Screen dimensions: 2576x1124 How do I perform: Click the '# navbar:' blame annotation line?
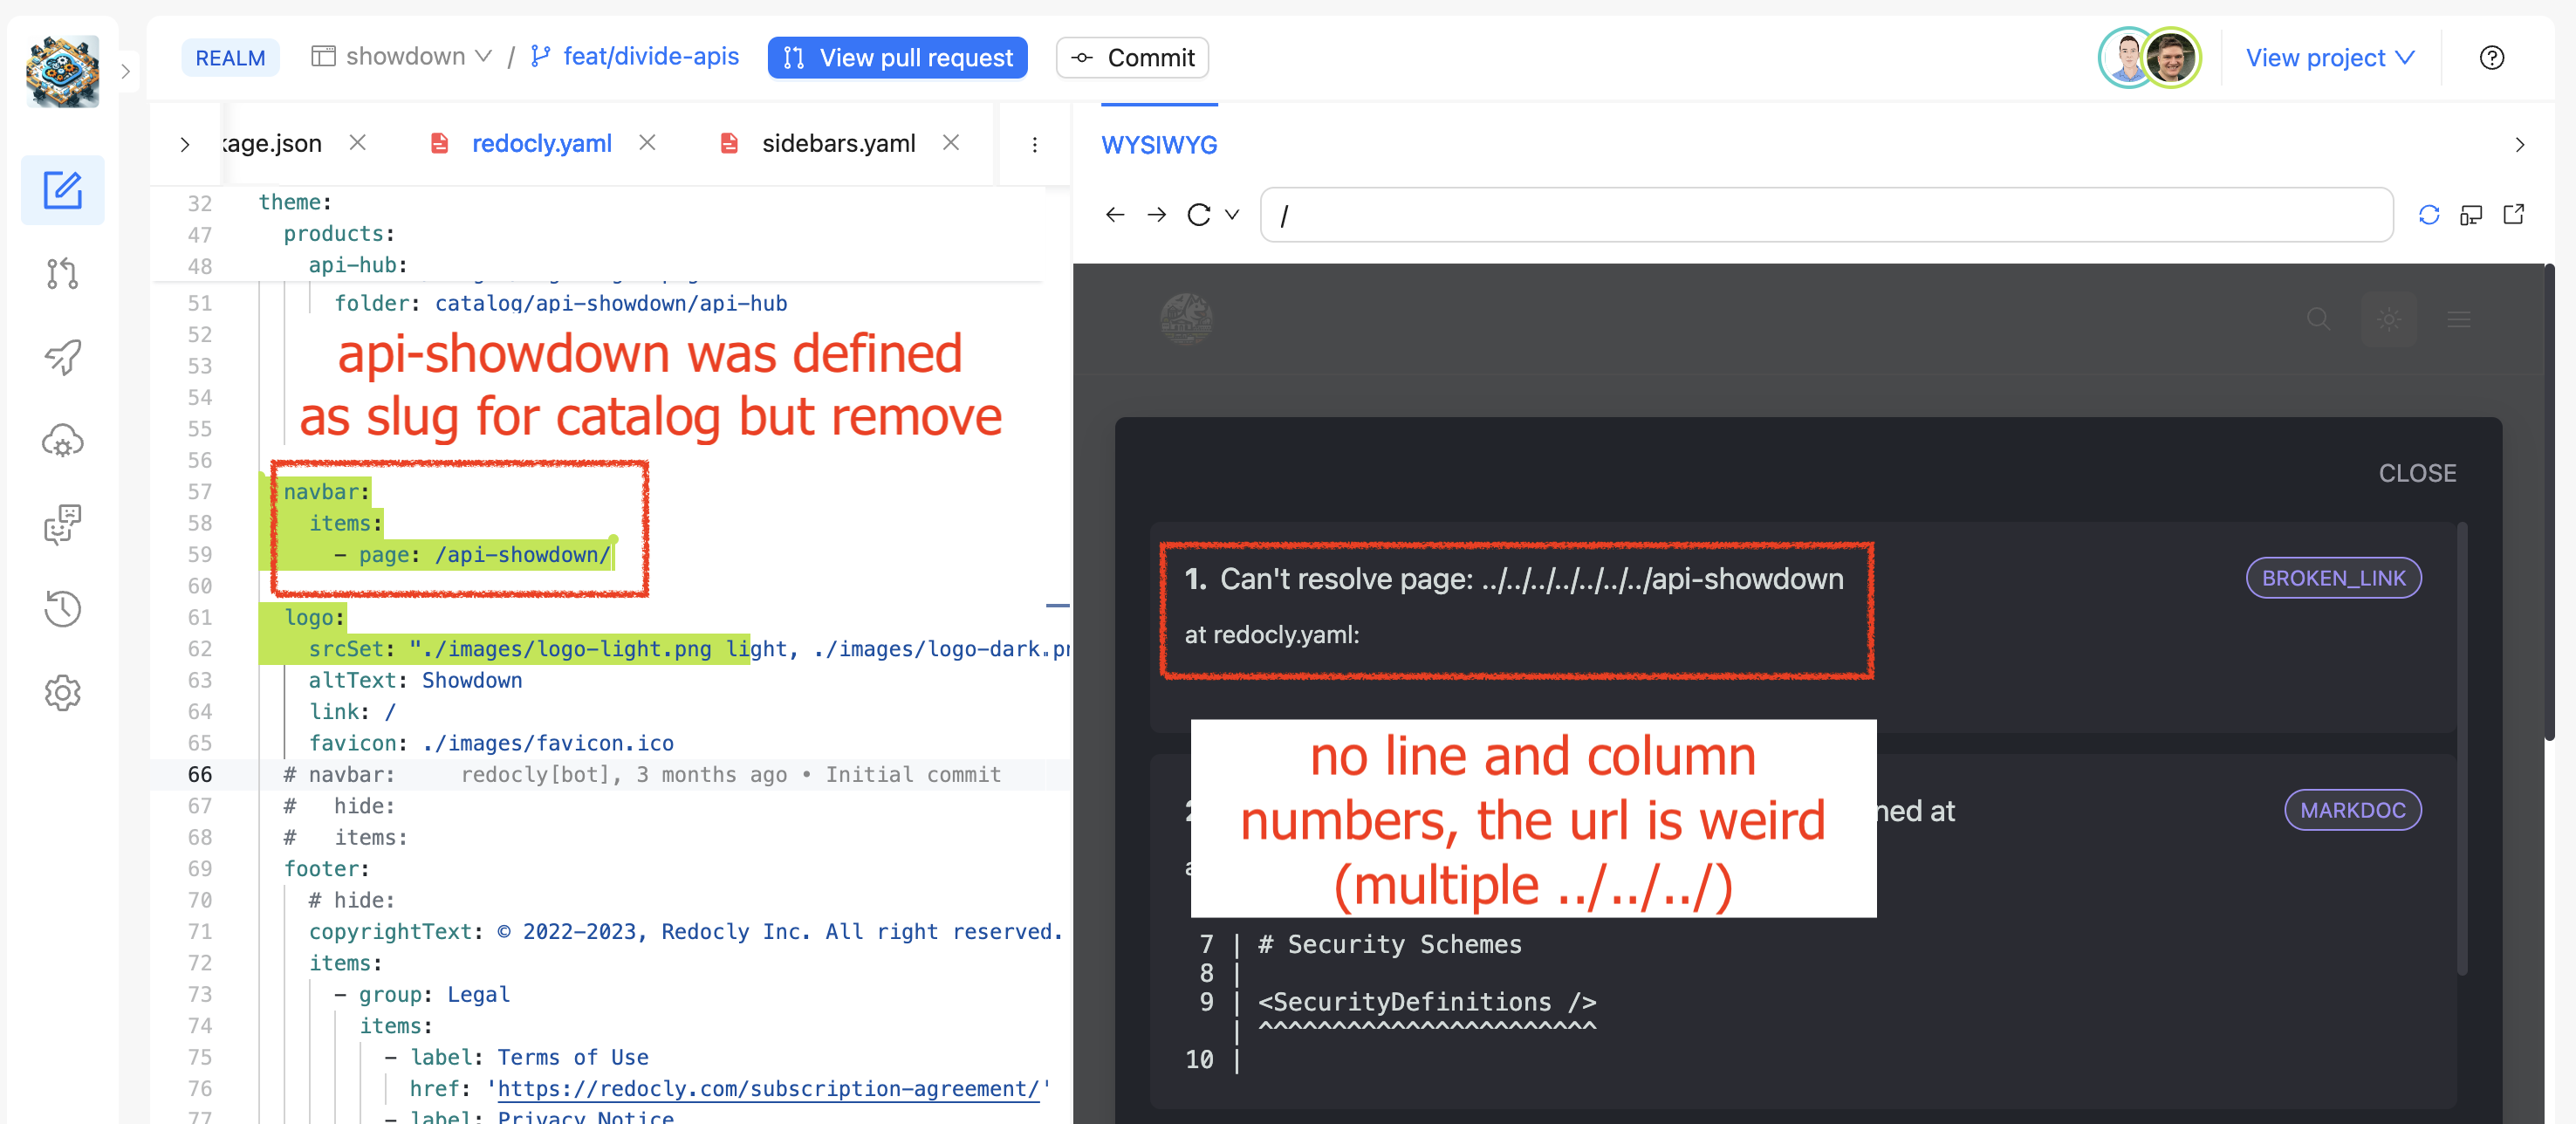pyautogui.click(x=642, y=775)
